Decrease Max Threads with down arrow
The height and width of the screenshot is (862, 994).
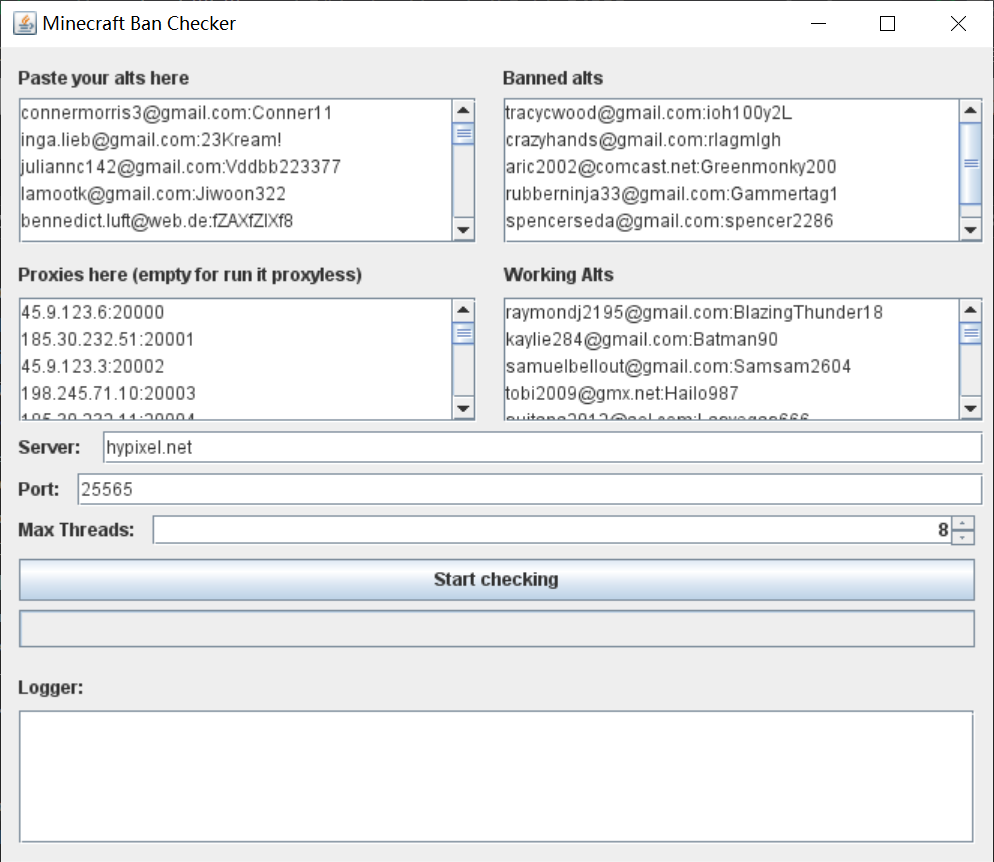962,537
